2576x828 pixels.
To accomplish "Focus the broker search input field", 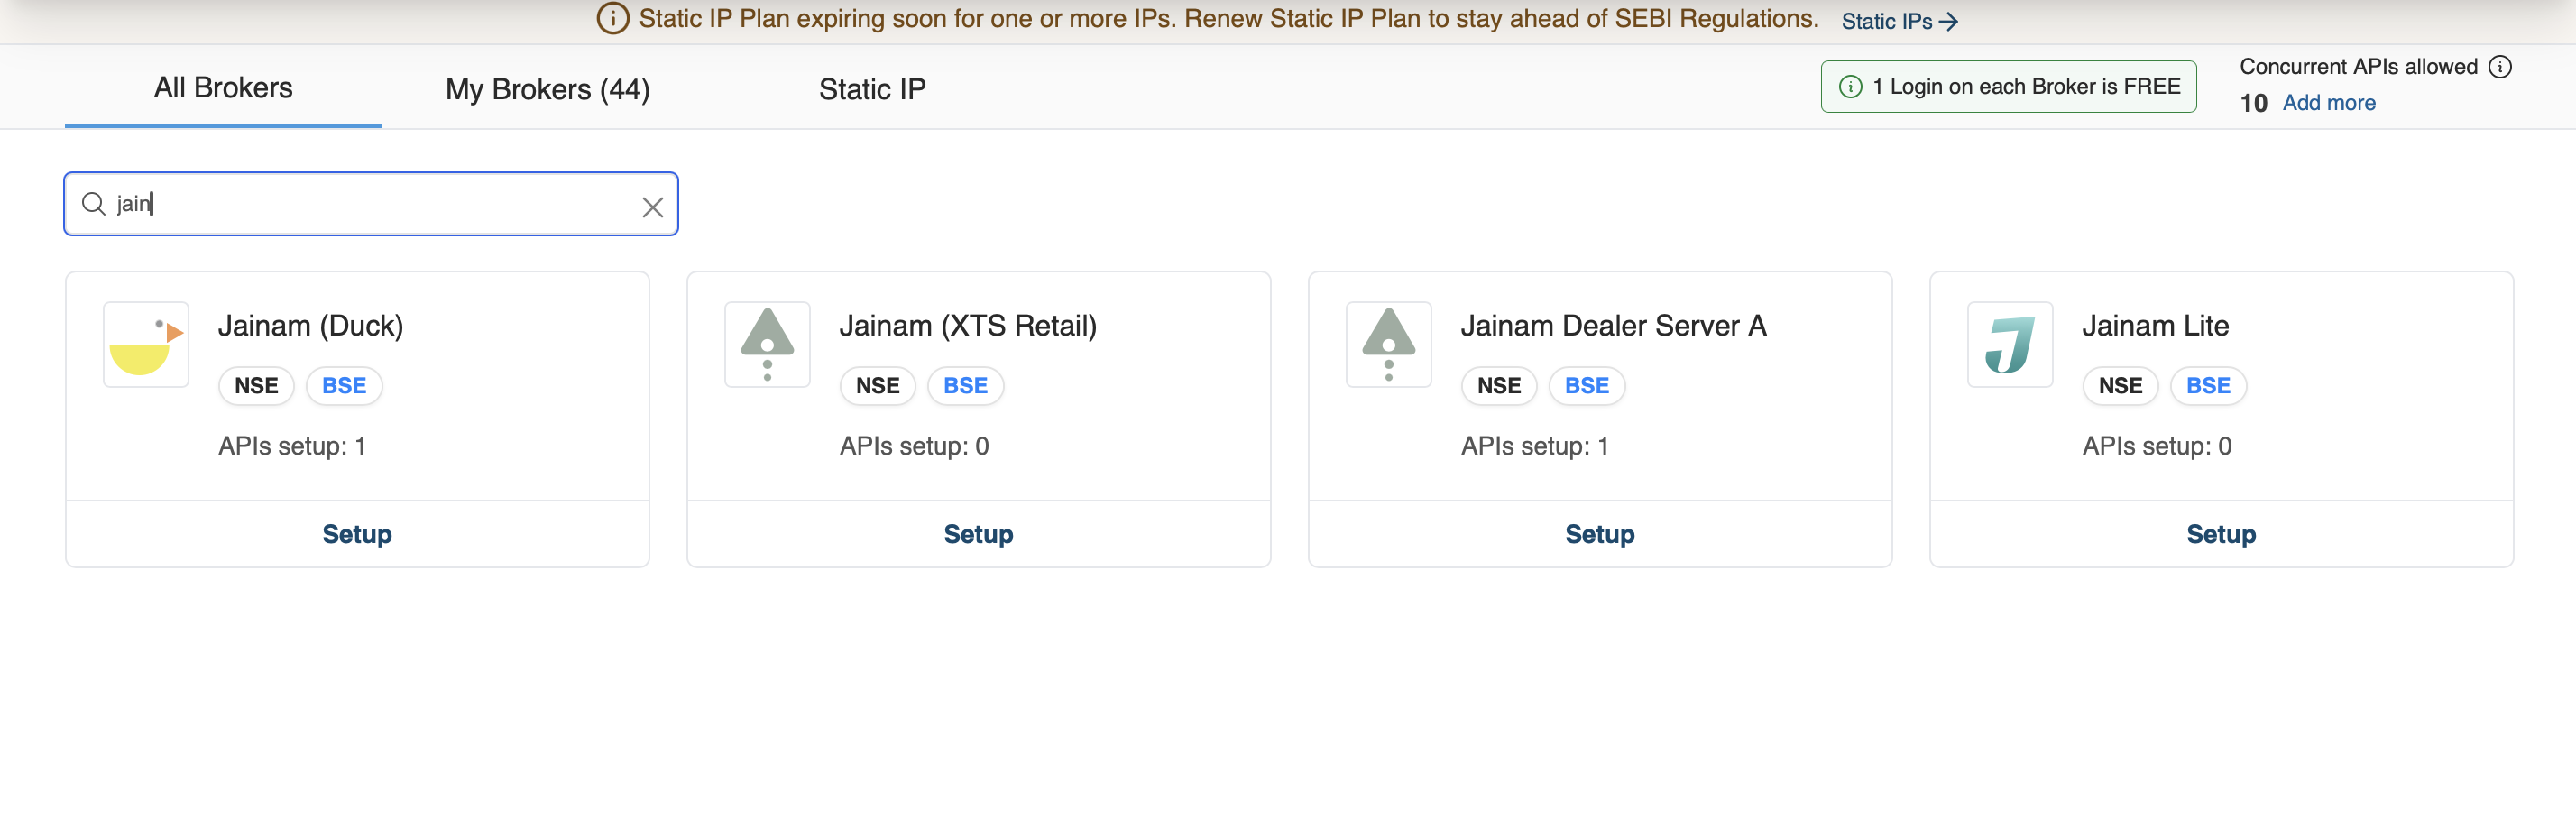I will [x=380, y=204].
